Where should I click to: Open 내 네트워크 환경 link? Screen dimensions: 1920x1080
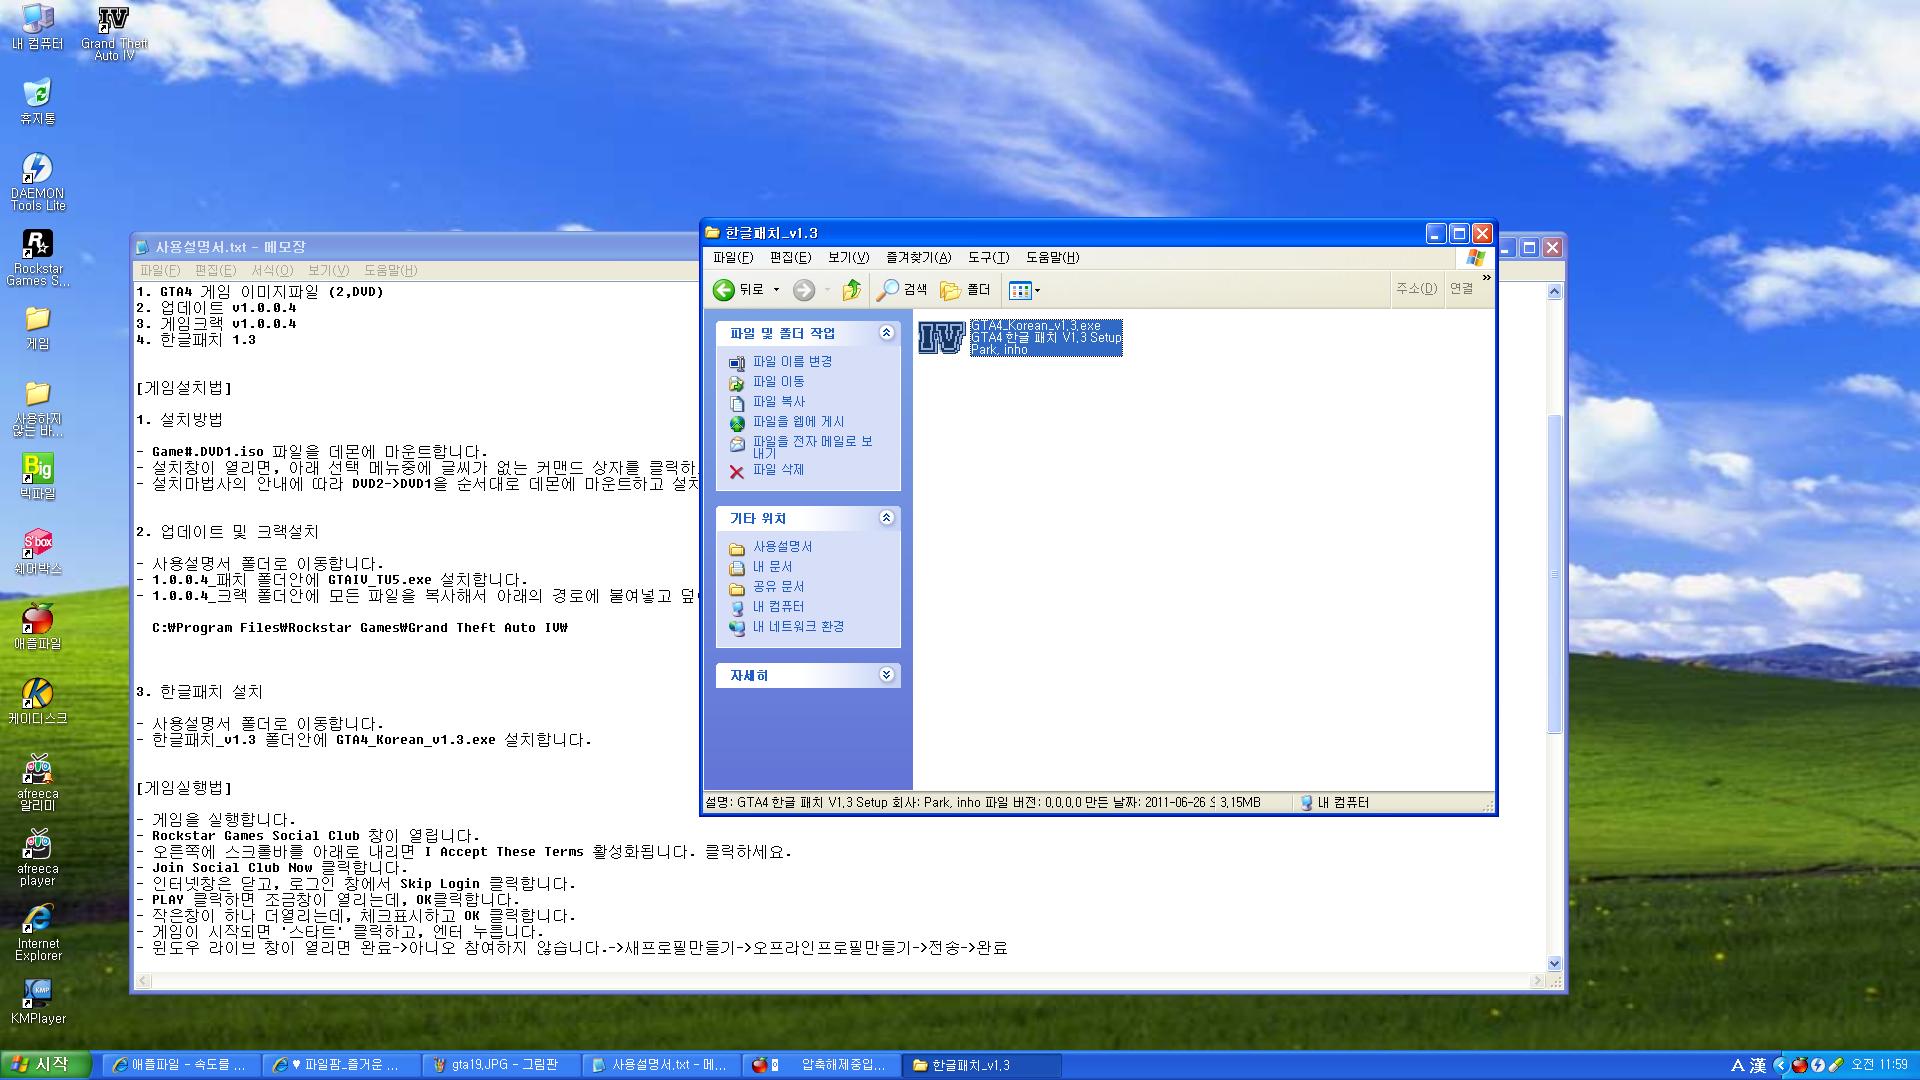tap(798, 626)
